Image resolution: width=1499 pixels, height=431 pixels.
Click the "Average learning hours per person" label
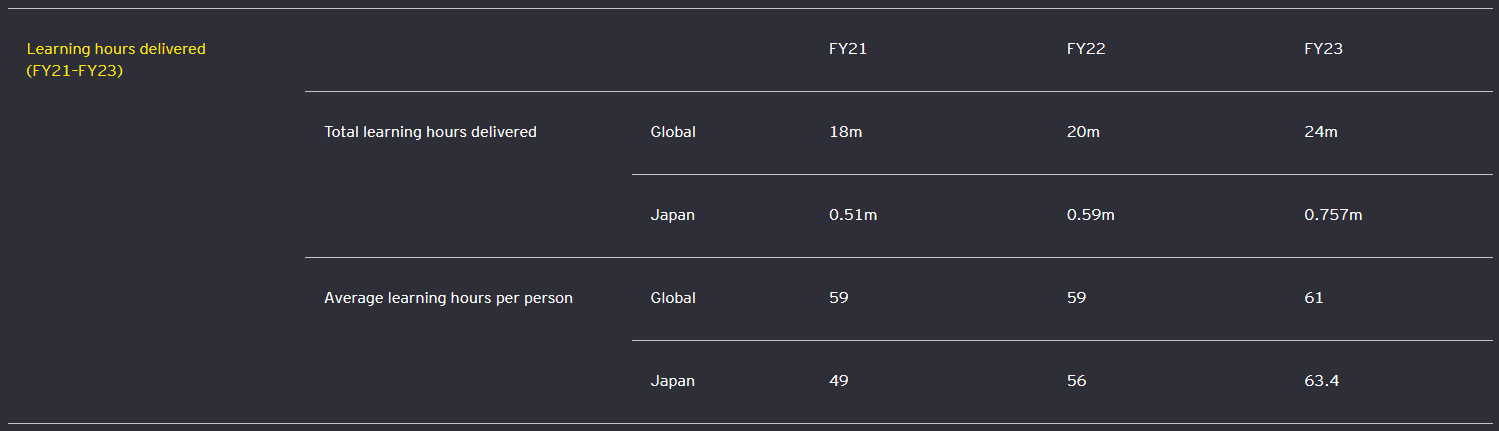(448, 298)
